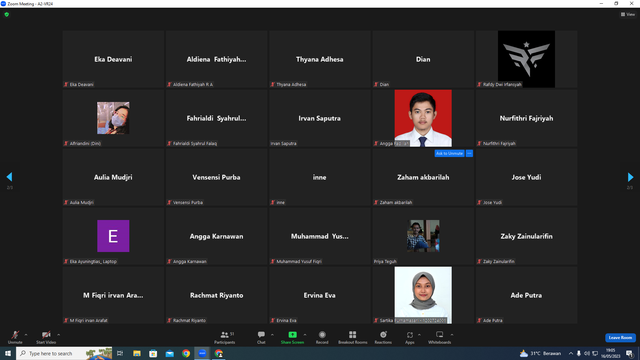This screenshot has height=360, width=640.
Task: Open more options button beside Ask to Unmute
Action: 469,153
